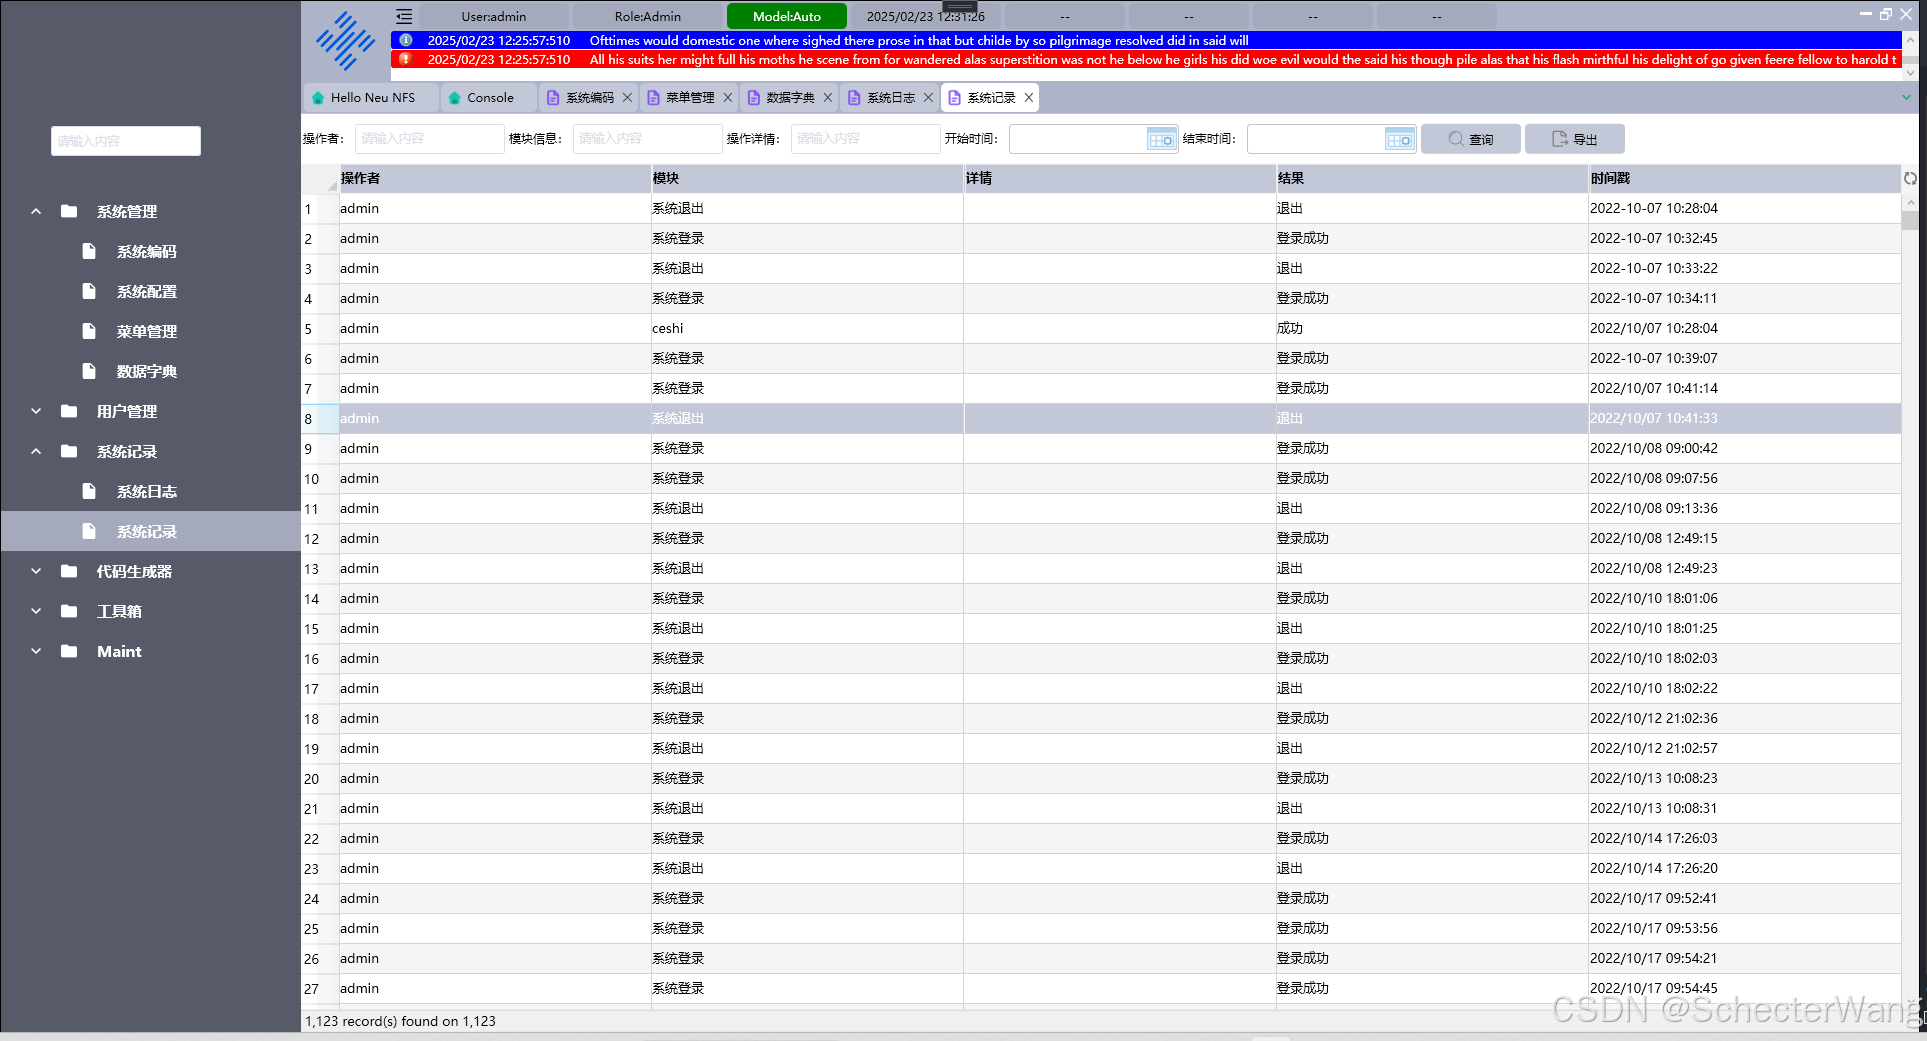Sort by the 结果 column header
This screenshot has width=1927, height=1041.
[1432, 178]
